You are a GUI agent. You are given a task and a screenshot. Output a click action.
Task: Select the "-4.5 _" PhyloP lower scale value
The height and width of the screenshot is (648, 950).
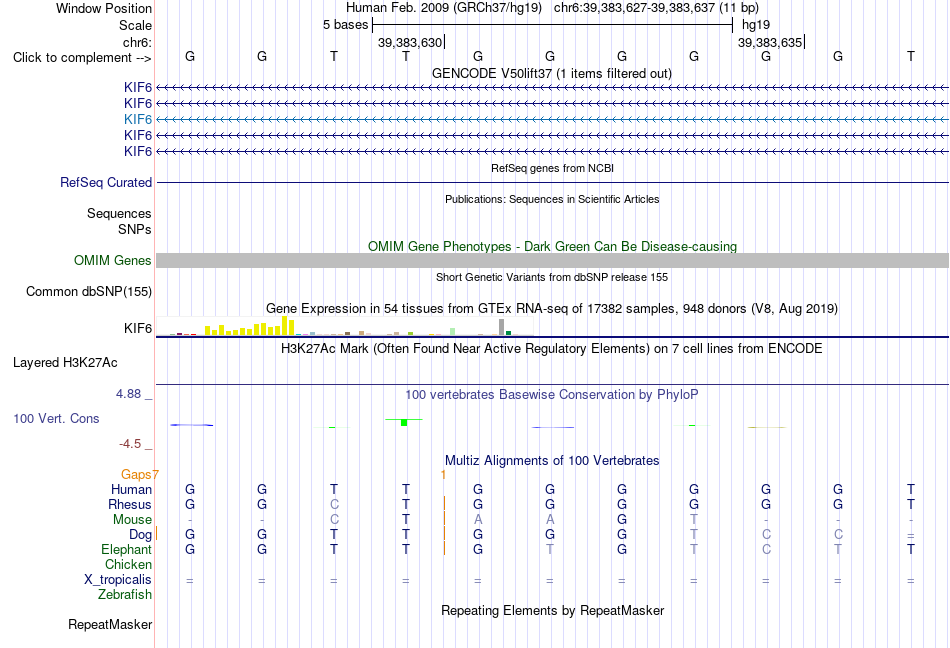pos(136,444)
